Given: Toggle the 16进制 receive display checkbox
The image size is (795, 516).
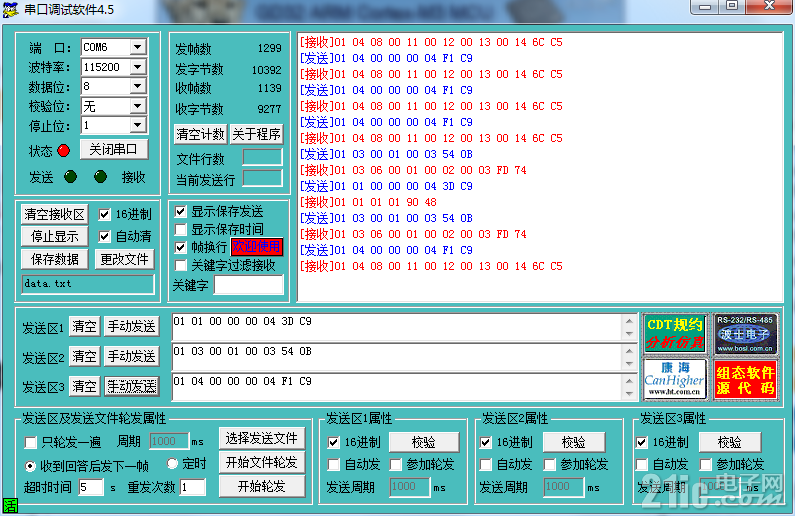Looking at the screenshot, I should [104, 214].
